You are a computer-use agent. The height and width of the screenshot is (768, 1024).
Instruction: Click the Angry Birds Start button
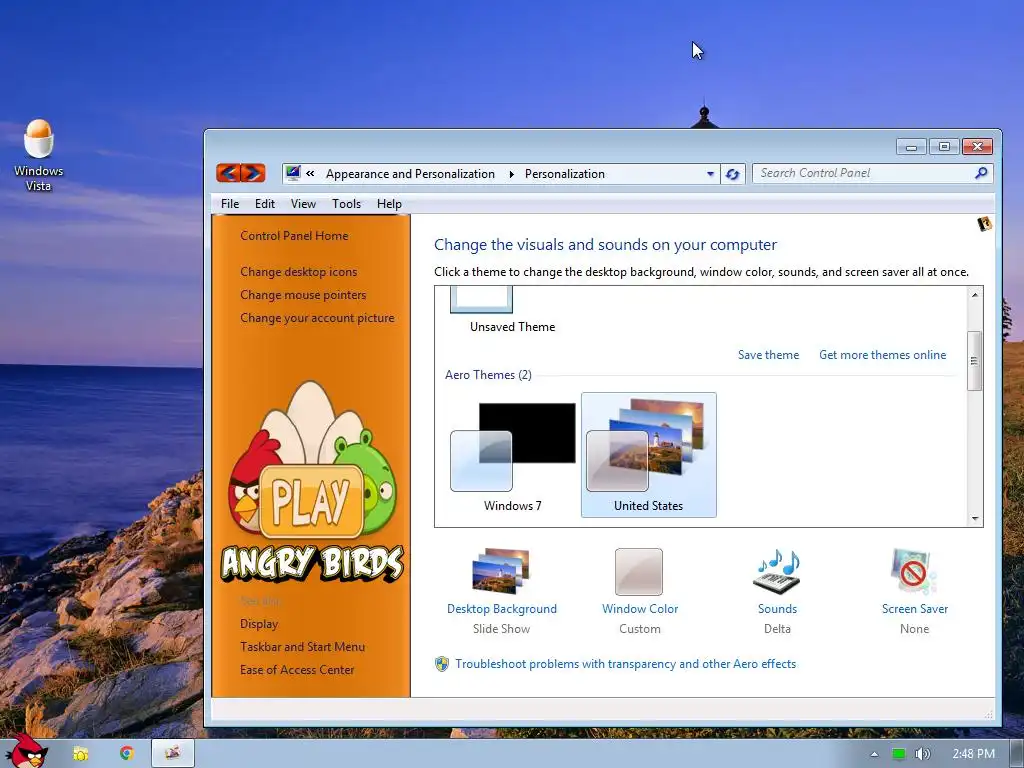(26, 751)
